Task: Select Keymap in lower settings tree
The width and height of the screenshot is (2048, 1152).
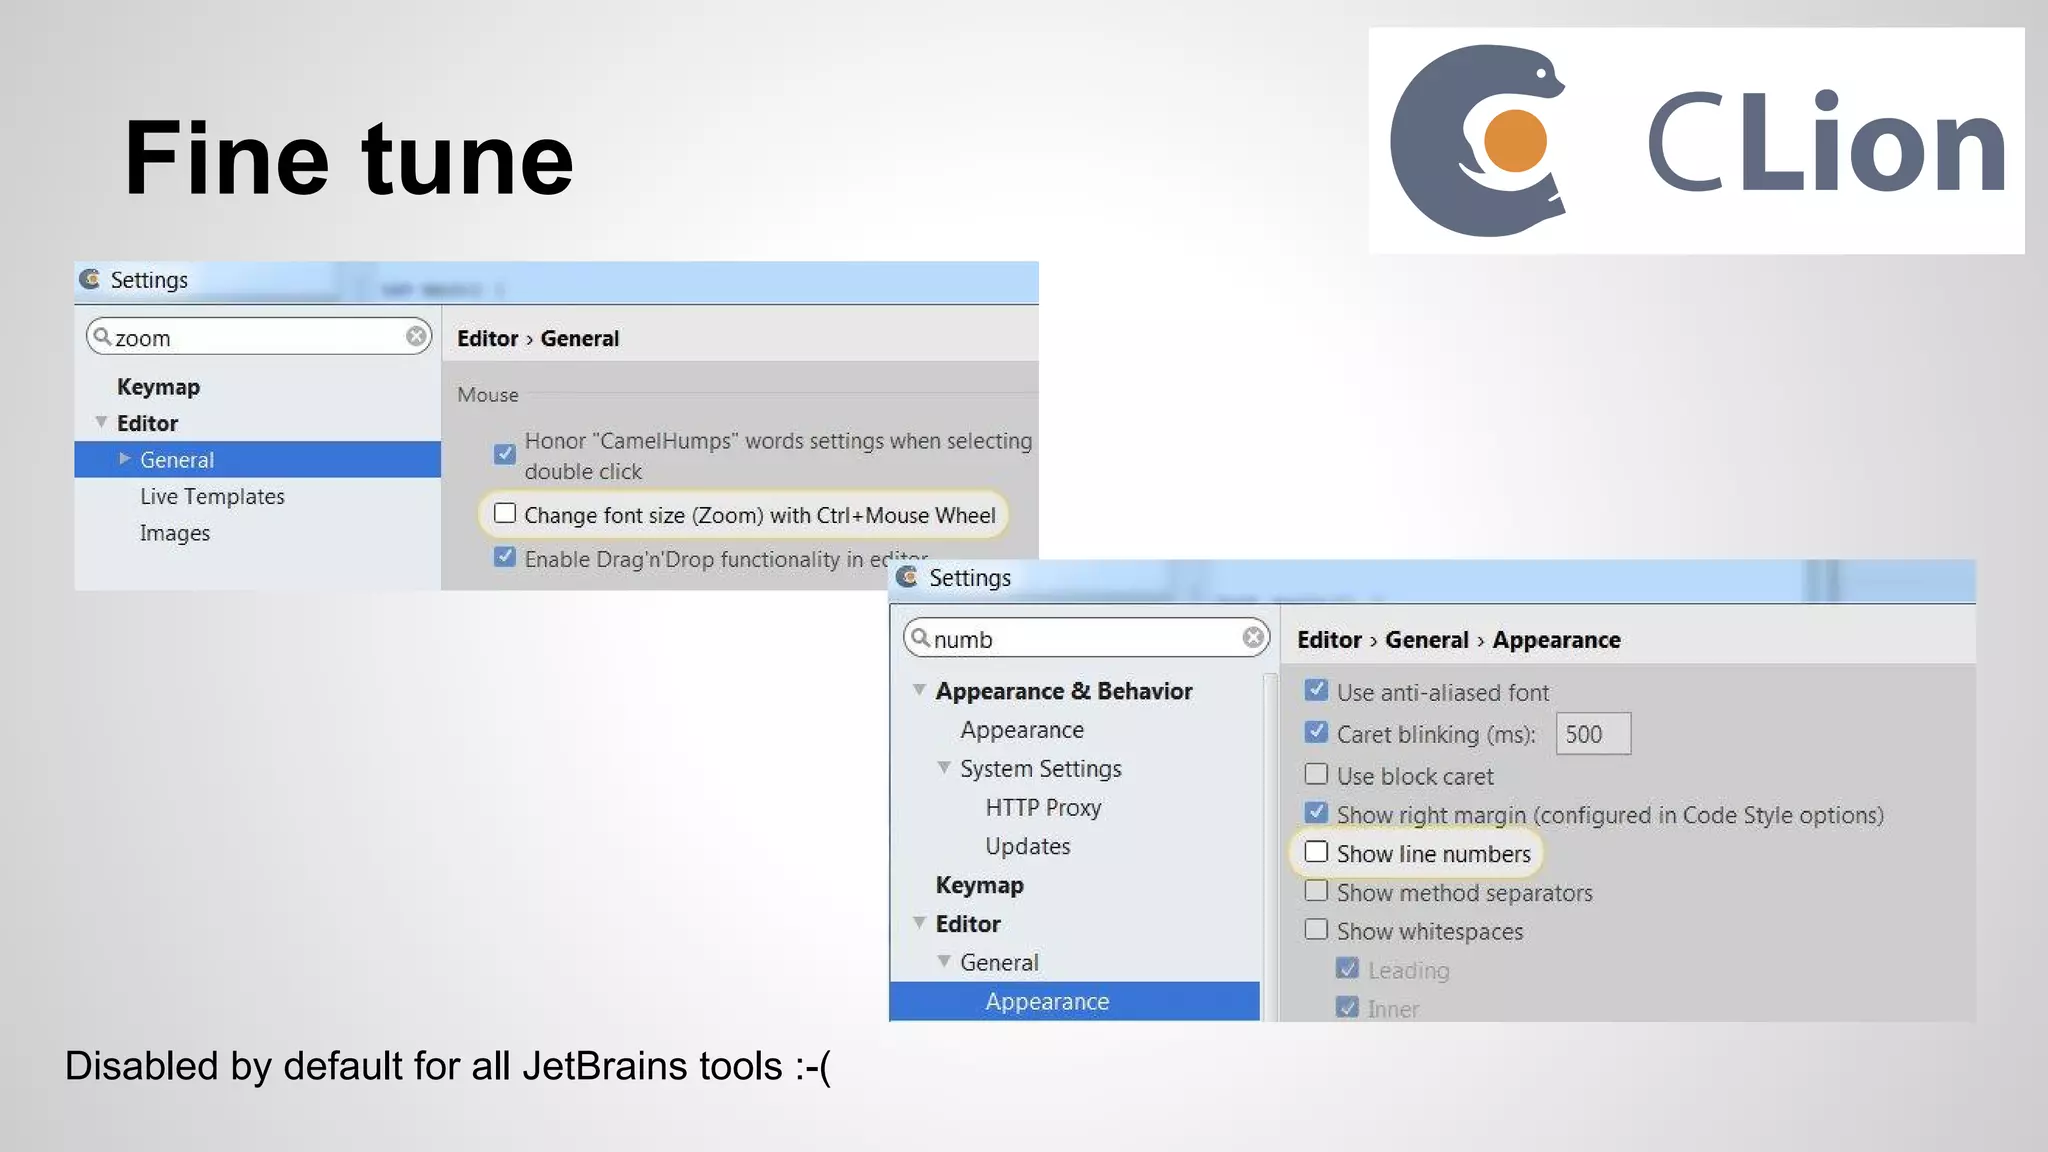Action: 979,885
